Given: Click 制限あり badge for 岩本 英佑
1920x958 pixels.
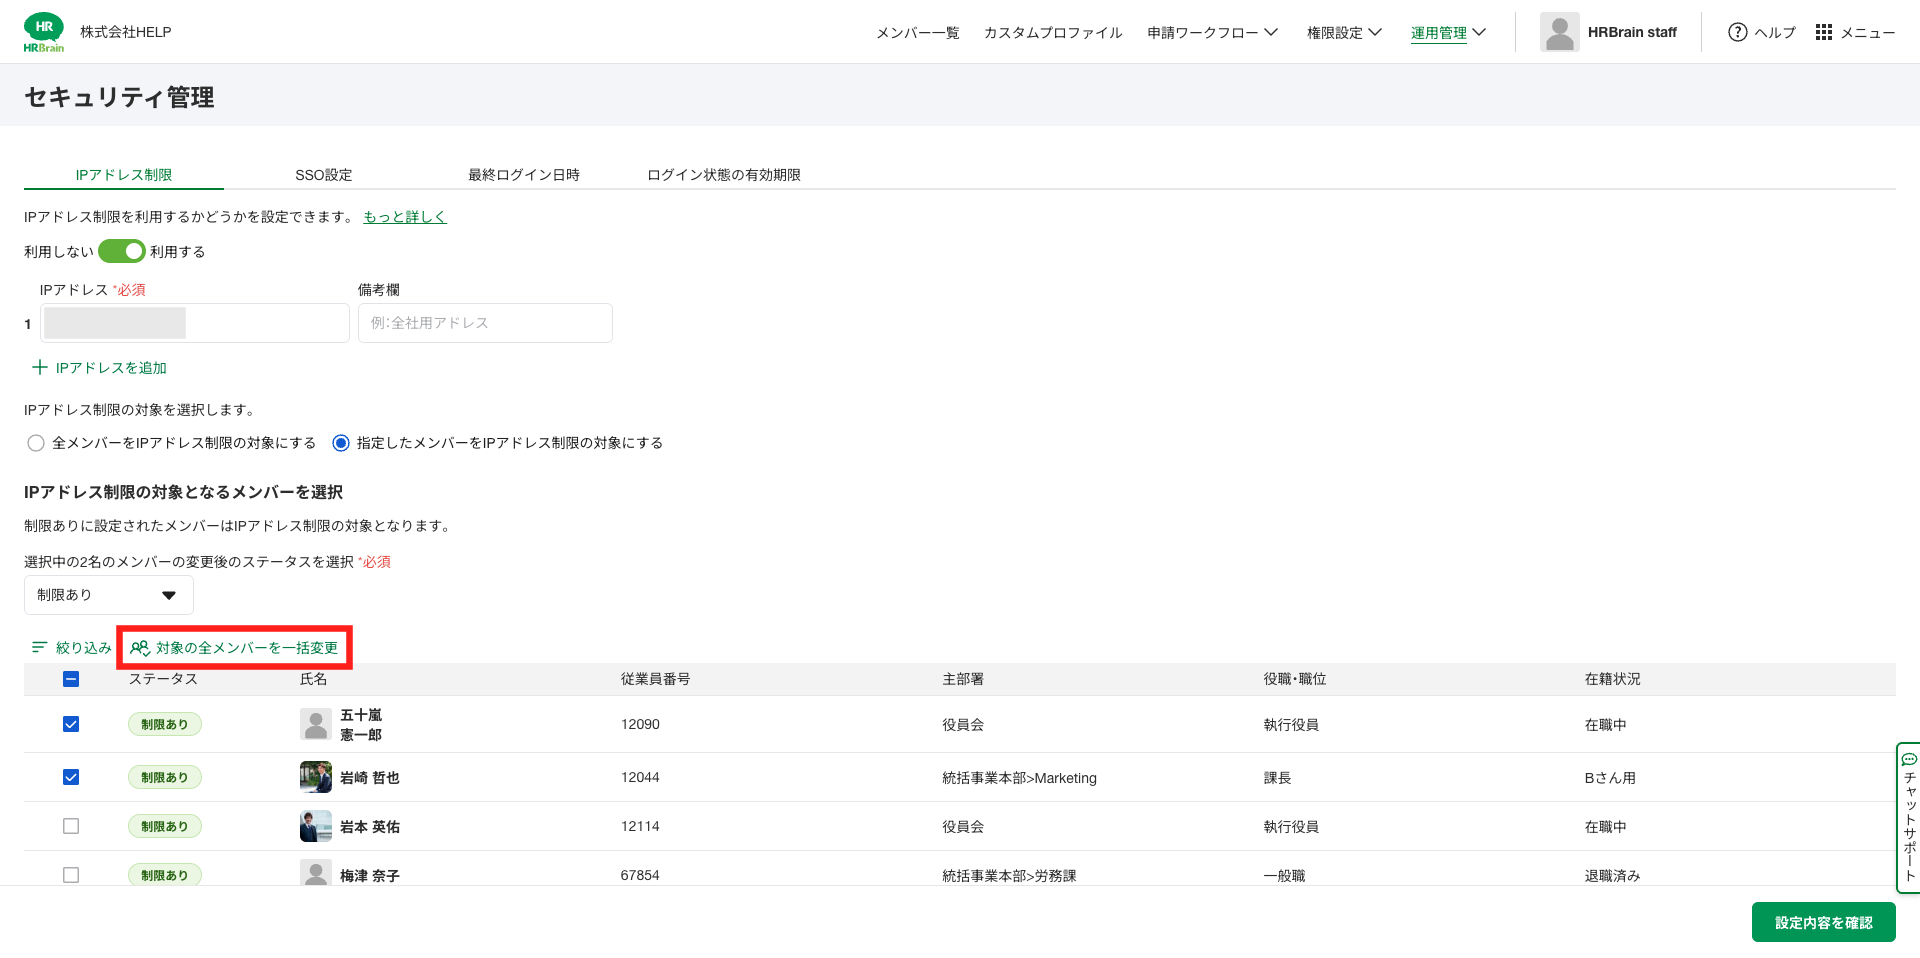Looking at the screenshot, I should (165, 826).
